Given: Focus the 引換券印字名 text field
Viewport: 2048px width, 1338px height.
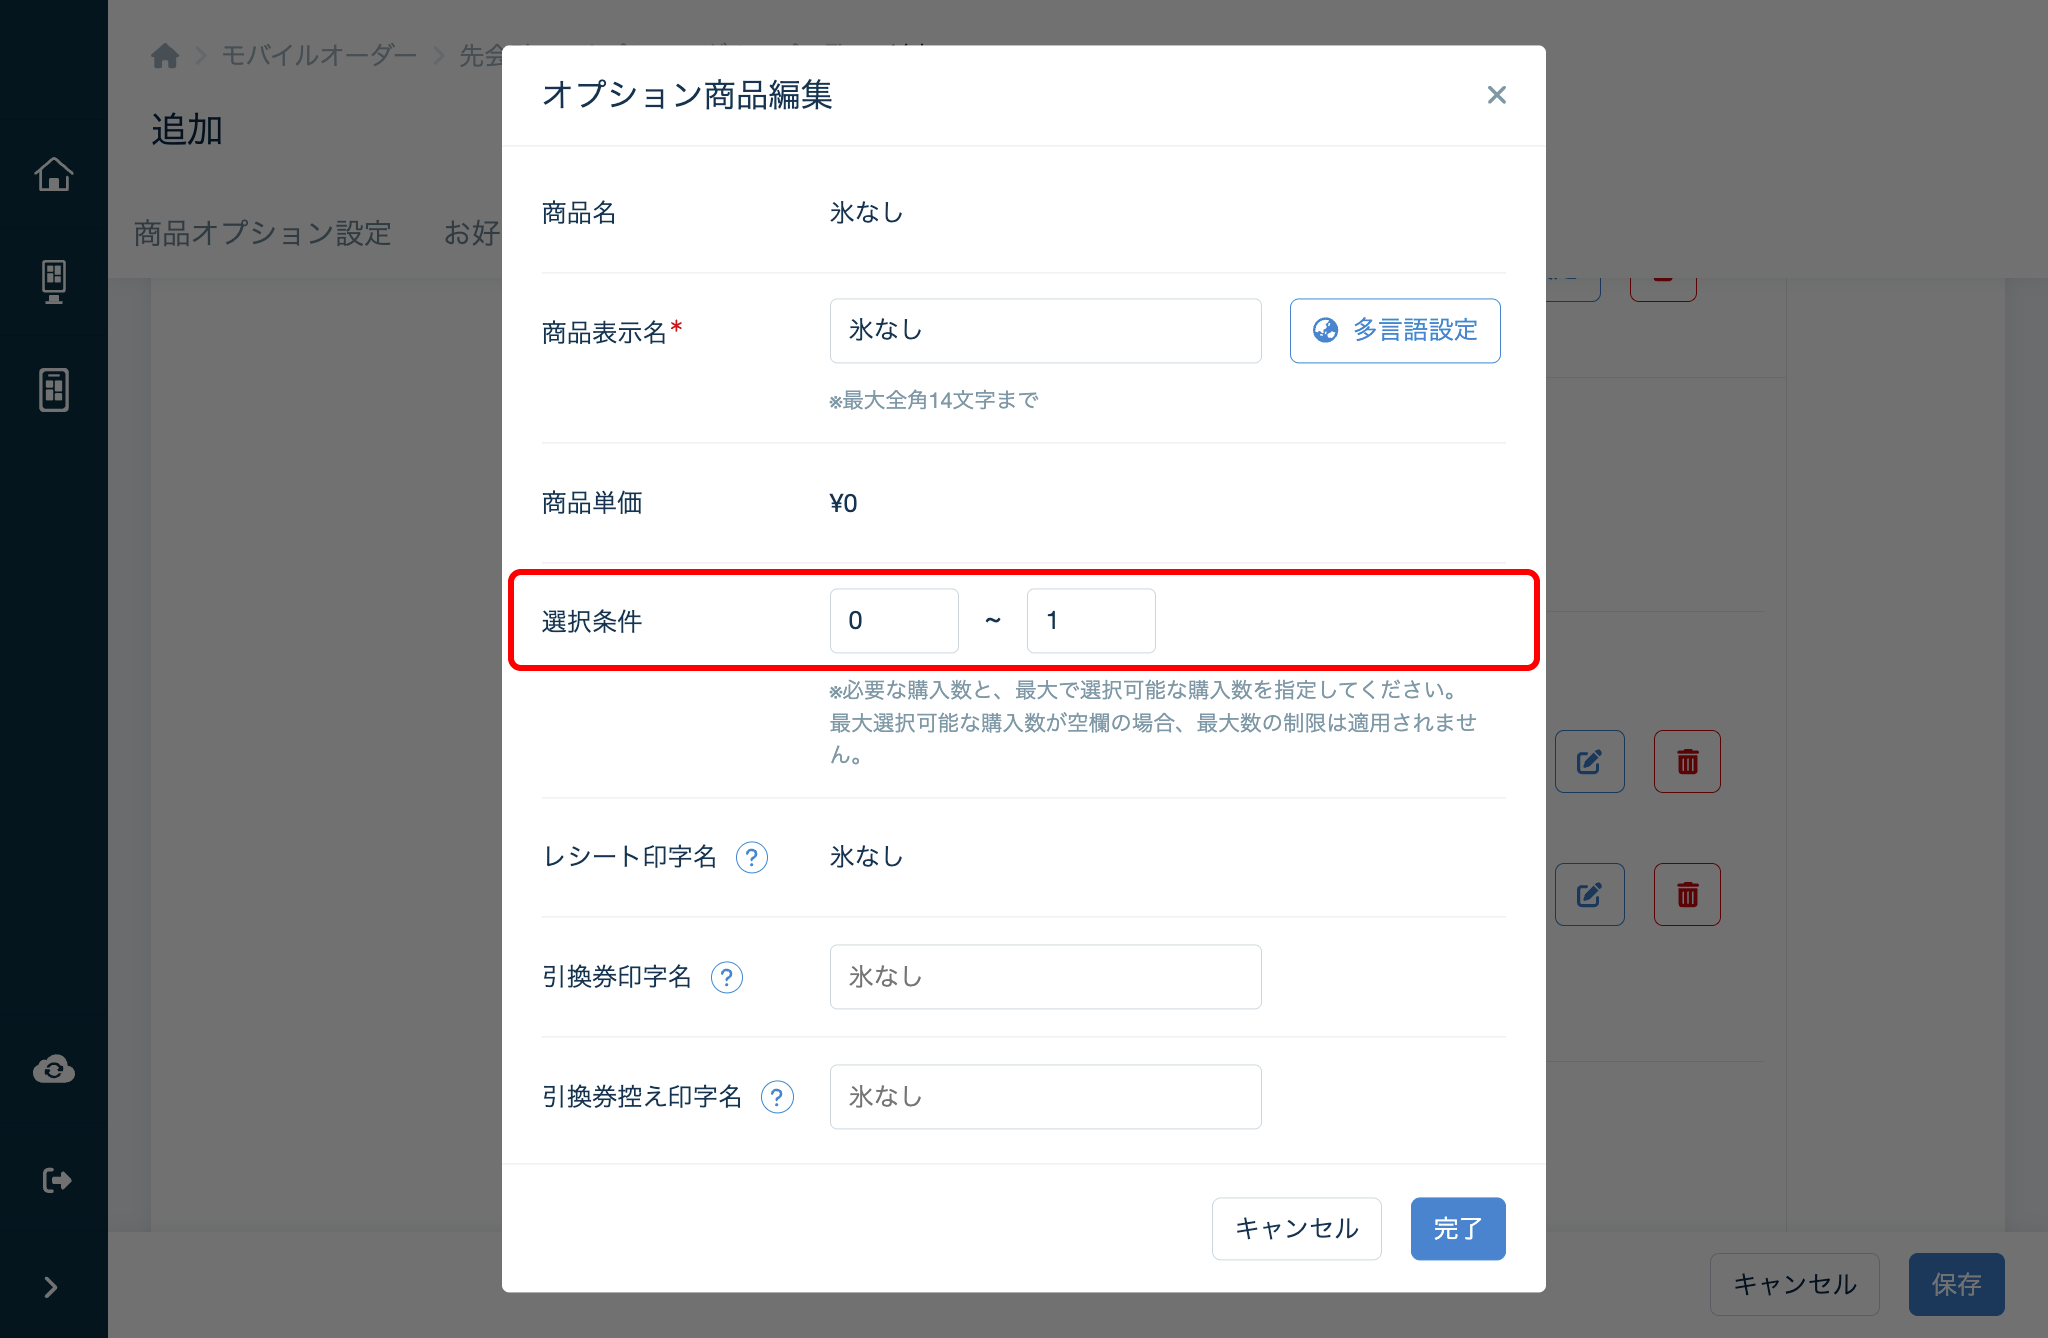Looking at the screenshot, I should click(x=1046, y=977).
